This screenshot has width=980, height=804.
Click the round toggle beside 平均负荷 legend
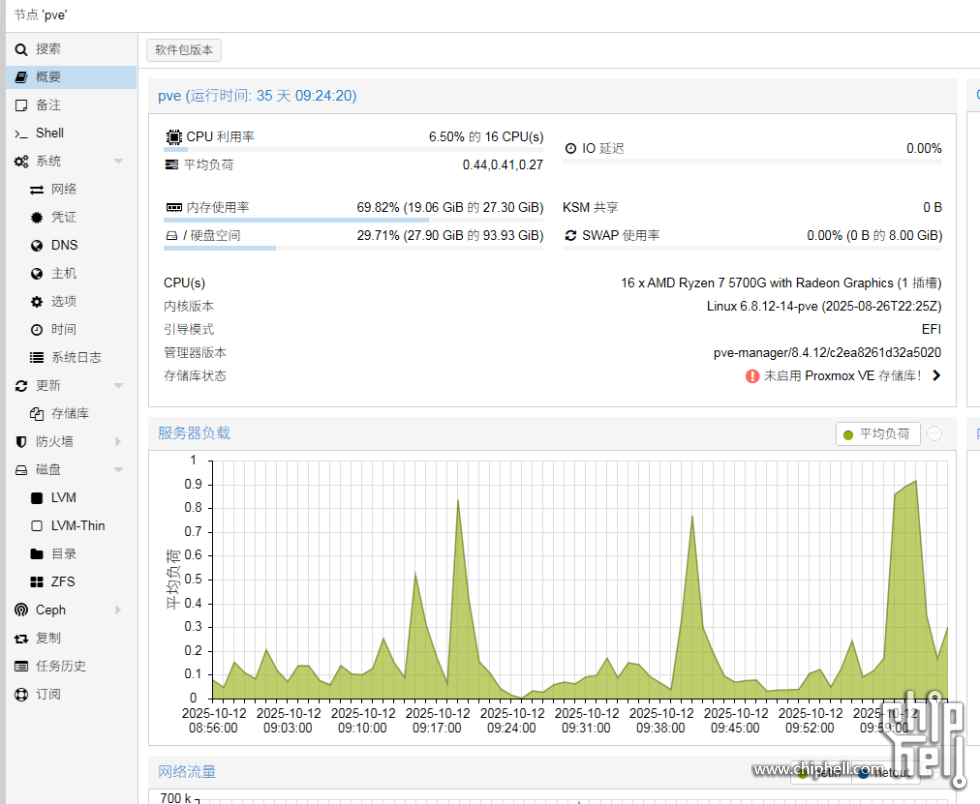pos(934,434)
